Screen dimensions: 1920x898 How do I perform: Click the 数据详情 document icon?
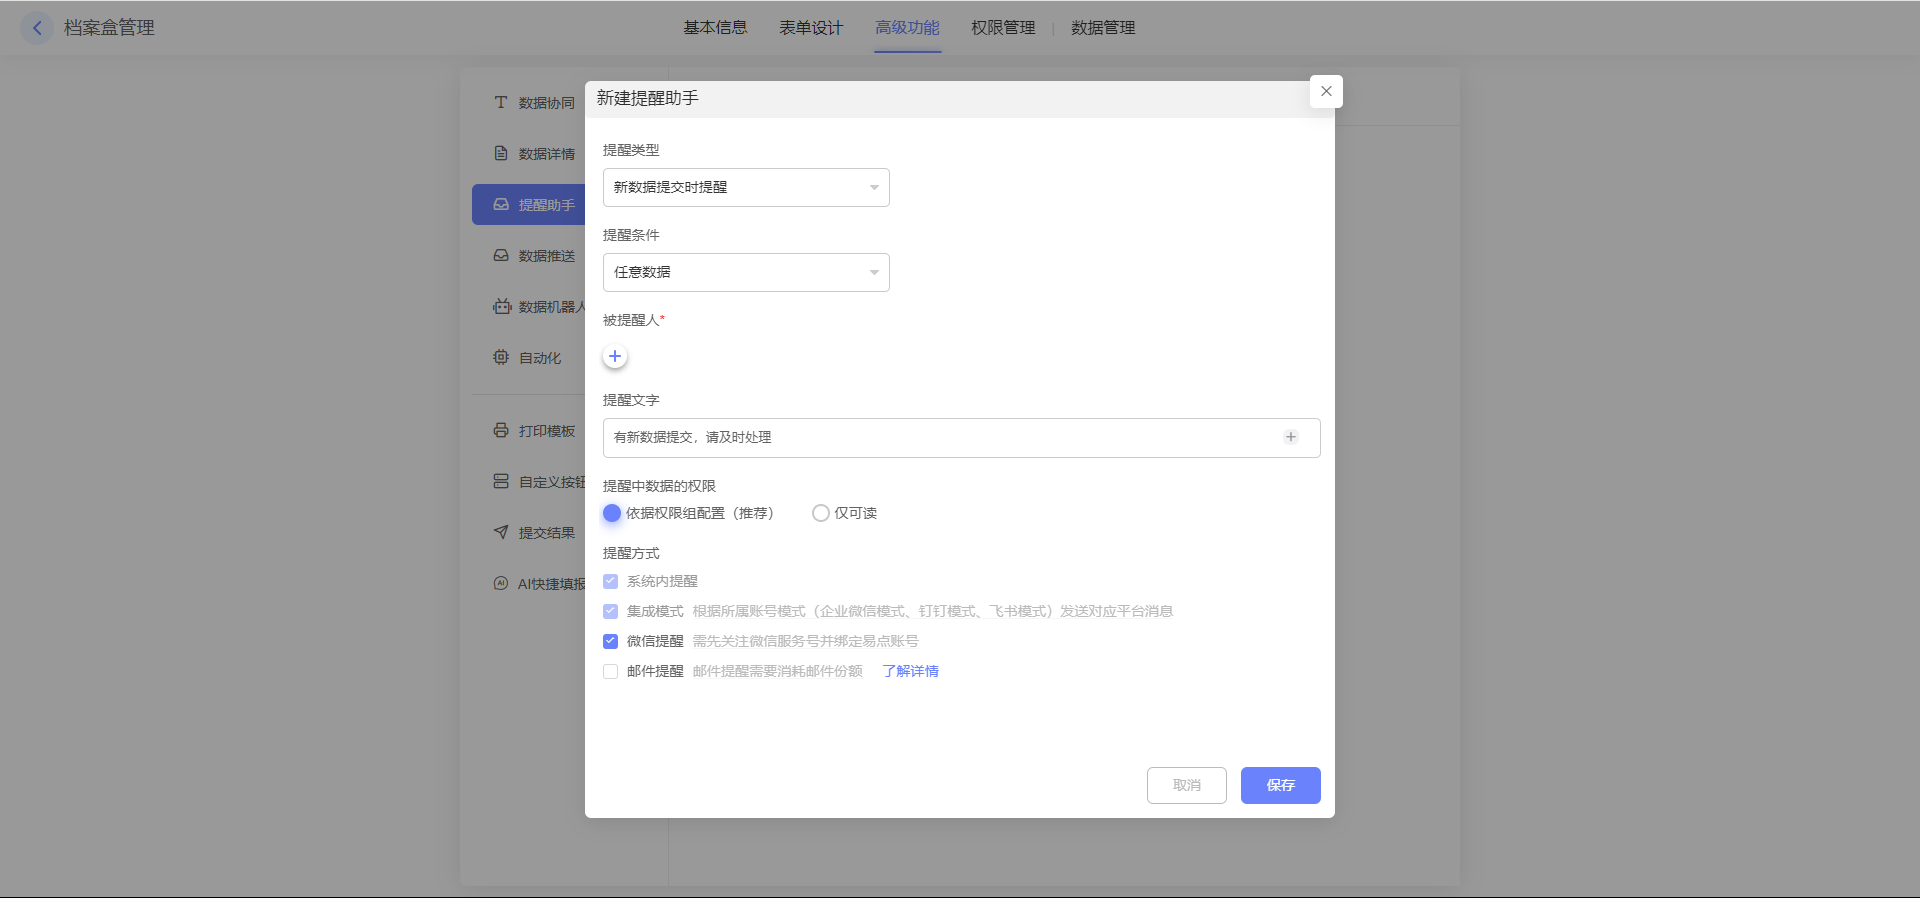[x=501, y=153]
